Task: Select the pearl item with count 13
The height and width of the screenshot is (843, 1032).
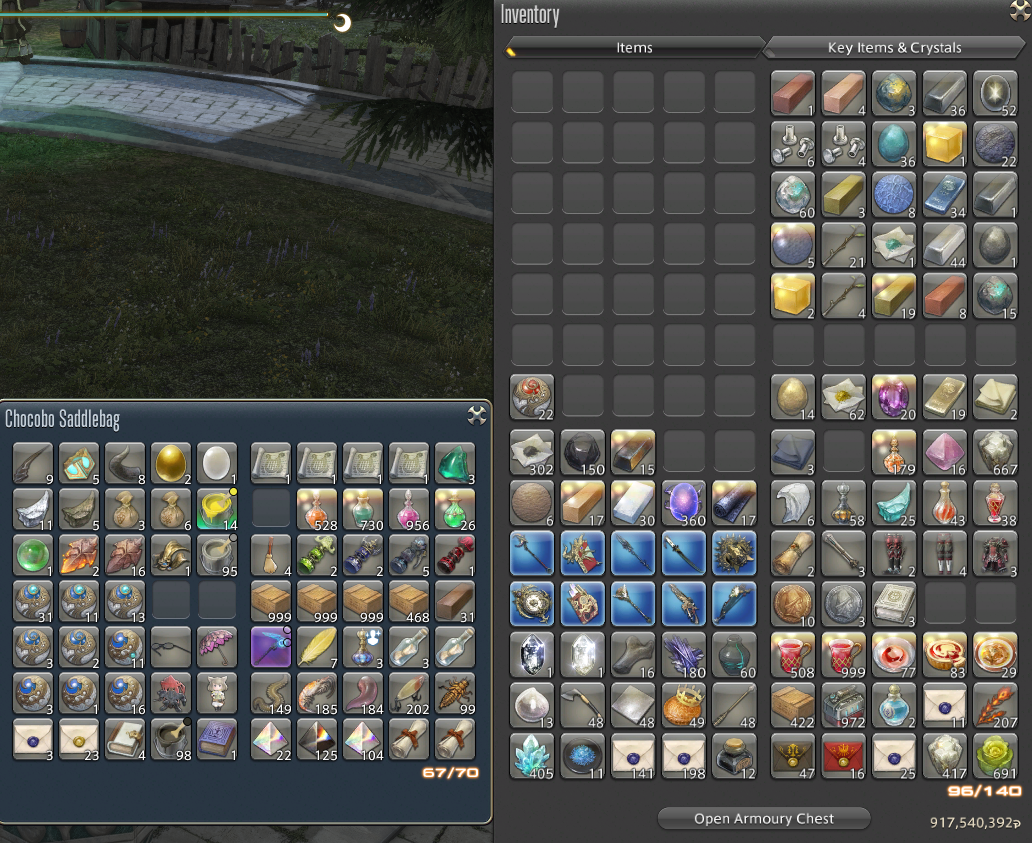Action: tap(532, 706)
